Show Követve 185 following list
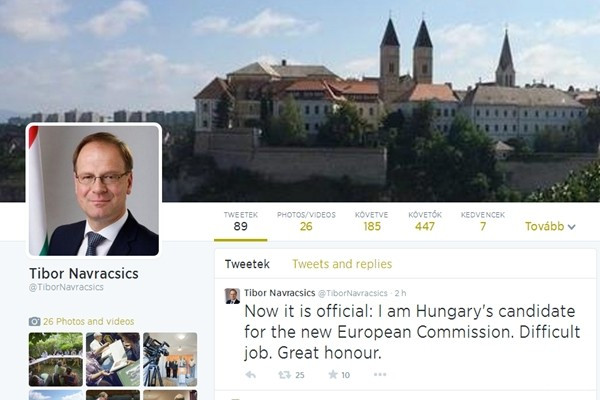Image resolution: width=600 pixels, height=400 pixels. [372, 222]
